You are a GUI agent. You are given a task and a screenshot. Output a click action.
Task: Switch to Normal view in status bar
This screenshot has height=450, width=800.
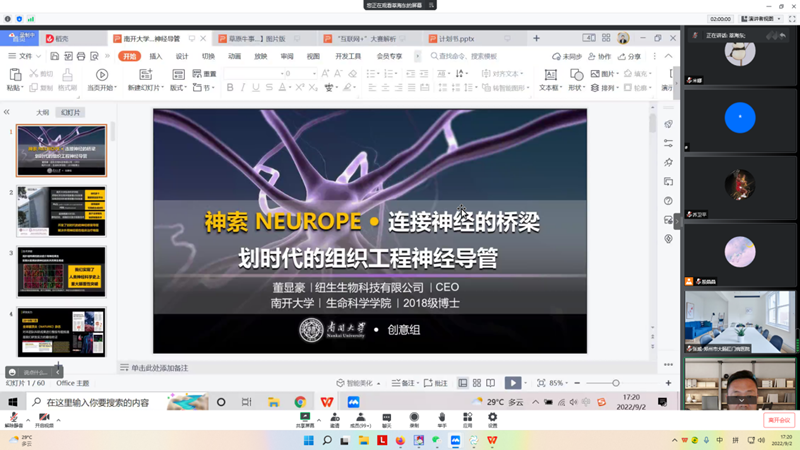pyautogui.click(x=463, y=383)
